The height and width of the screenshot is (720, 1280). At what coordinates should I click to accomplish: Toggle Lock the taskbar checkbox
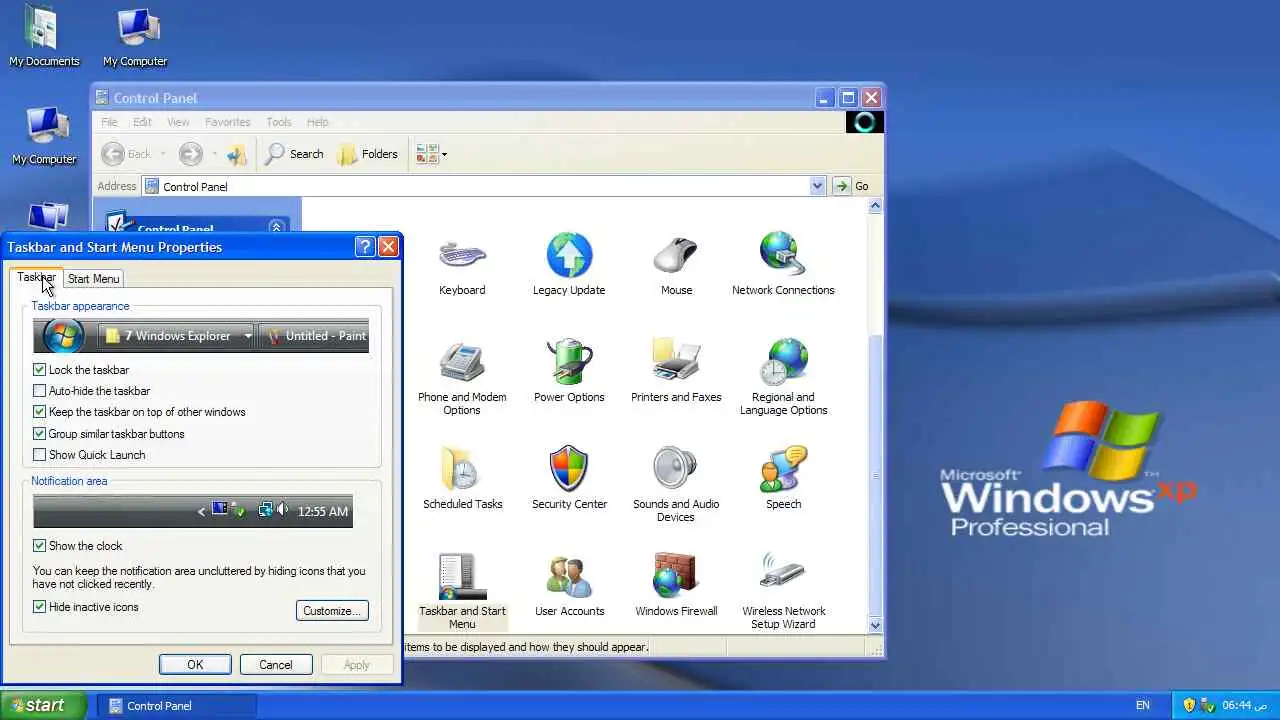pos(40,370)
